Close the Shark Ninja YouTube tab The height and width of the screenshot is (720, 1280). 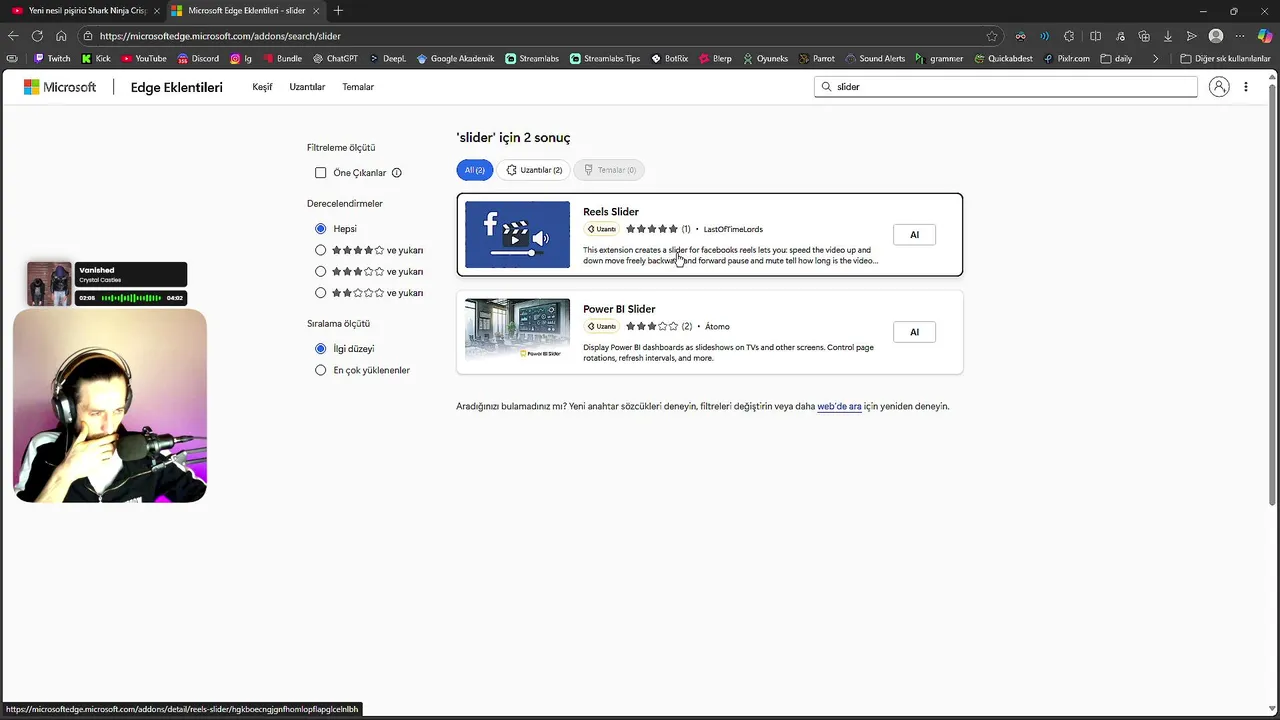click(156, 11)
